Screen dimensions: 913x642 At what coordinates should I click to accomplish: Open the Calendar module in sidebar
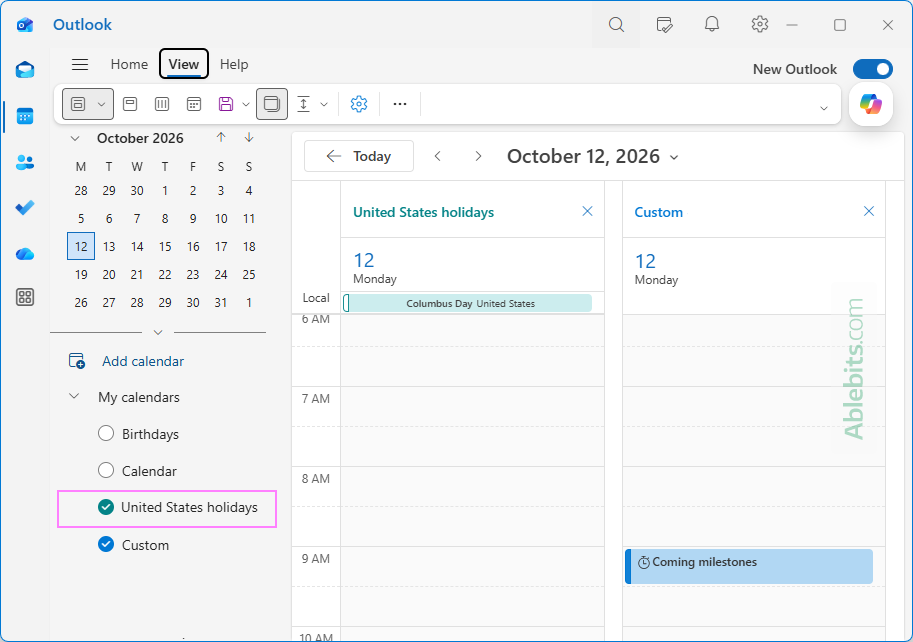(25, 116)
